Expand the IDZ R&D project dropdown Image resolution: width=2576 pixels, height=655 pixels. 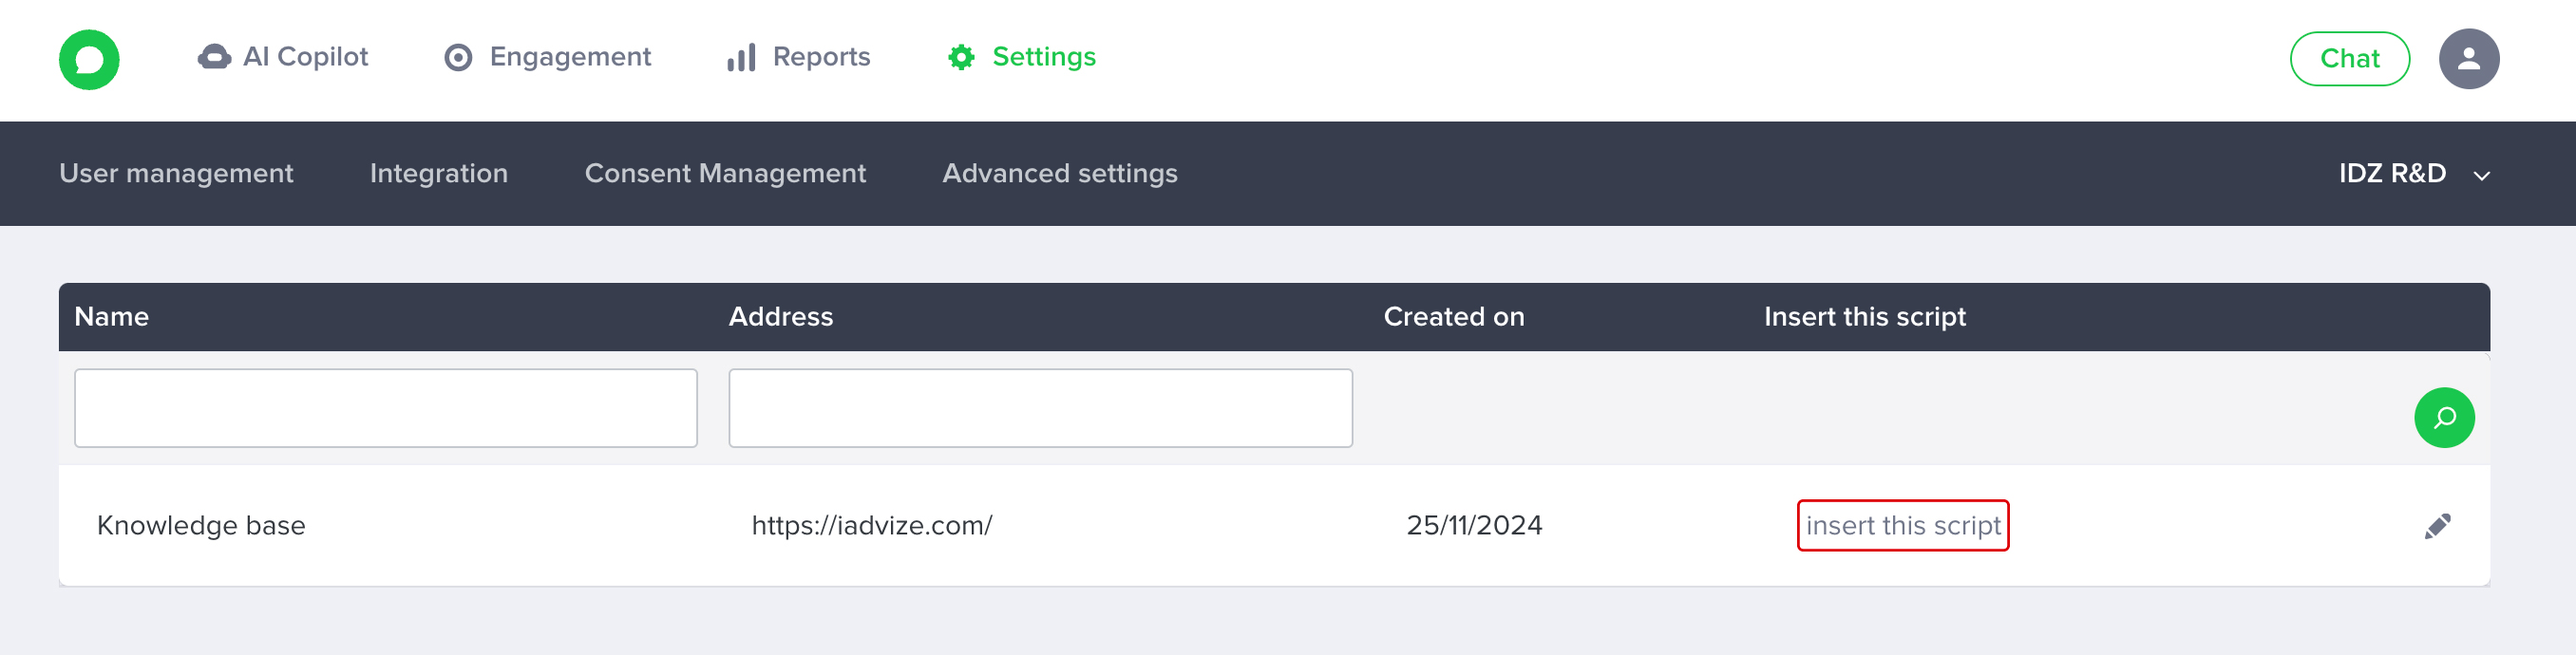pos(2413,174)
